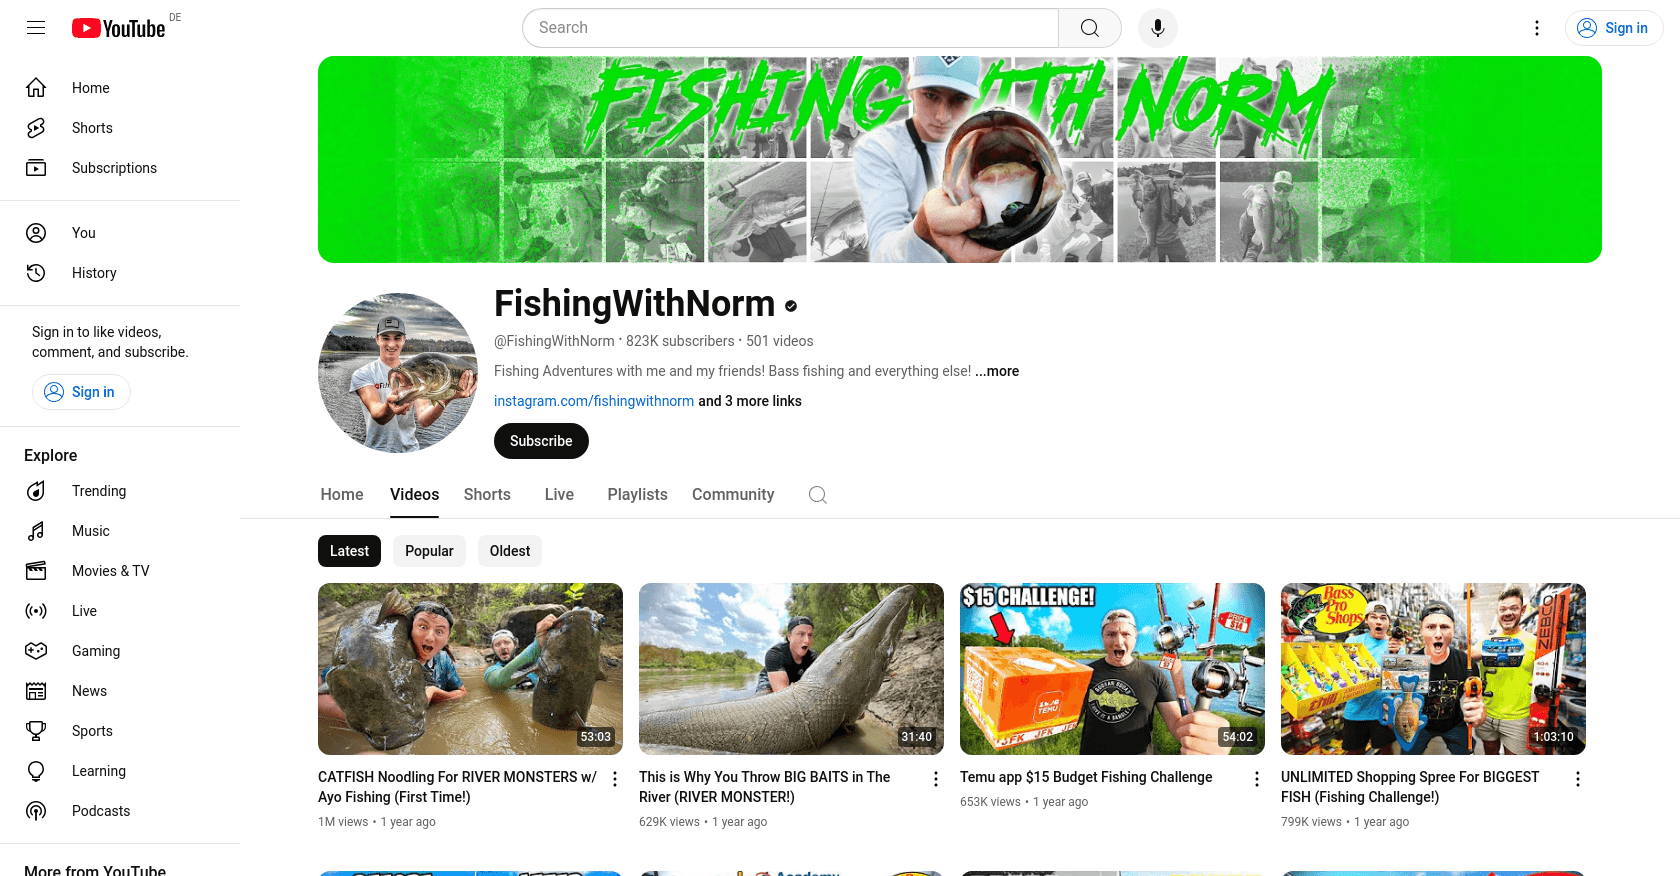Subscribe to the FishingWithNorm channel

(x=541, y=441)
